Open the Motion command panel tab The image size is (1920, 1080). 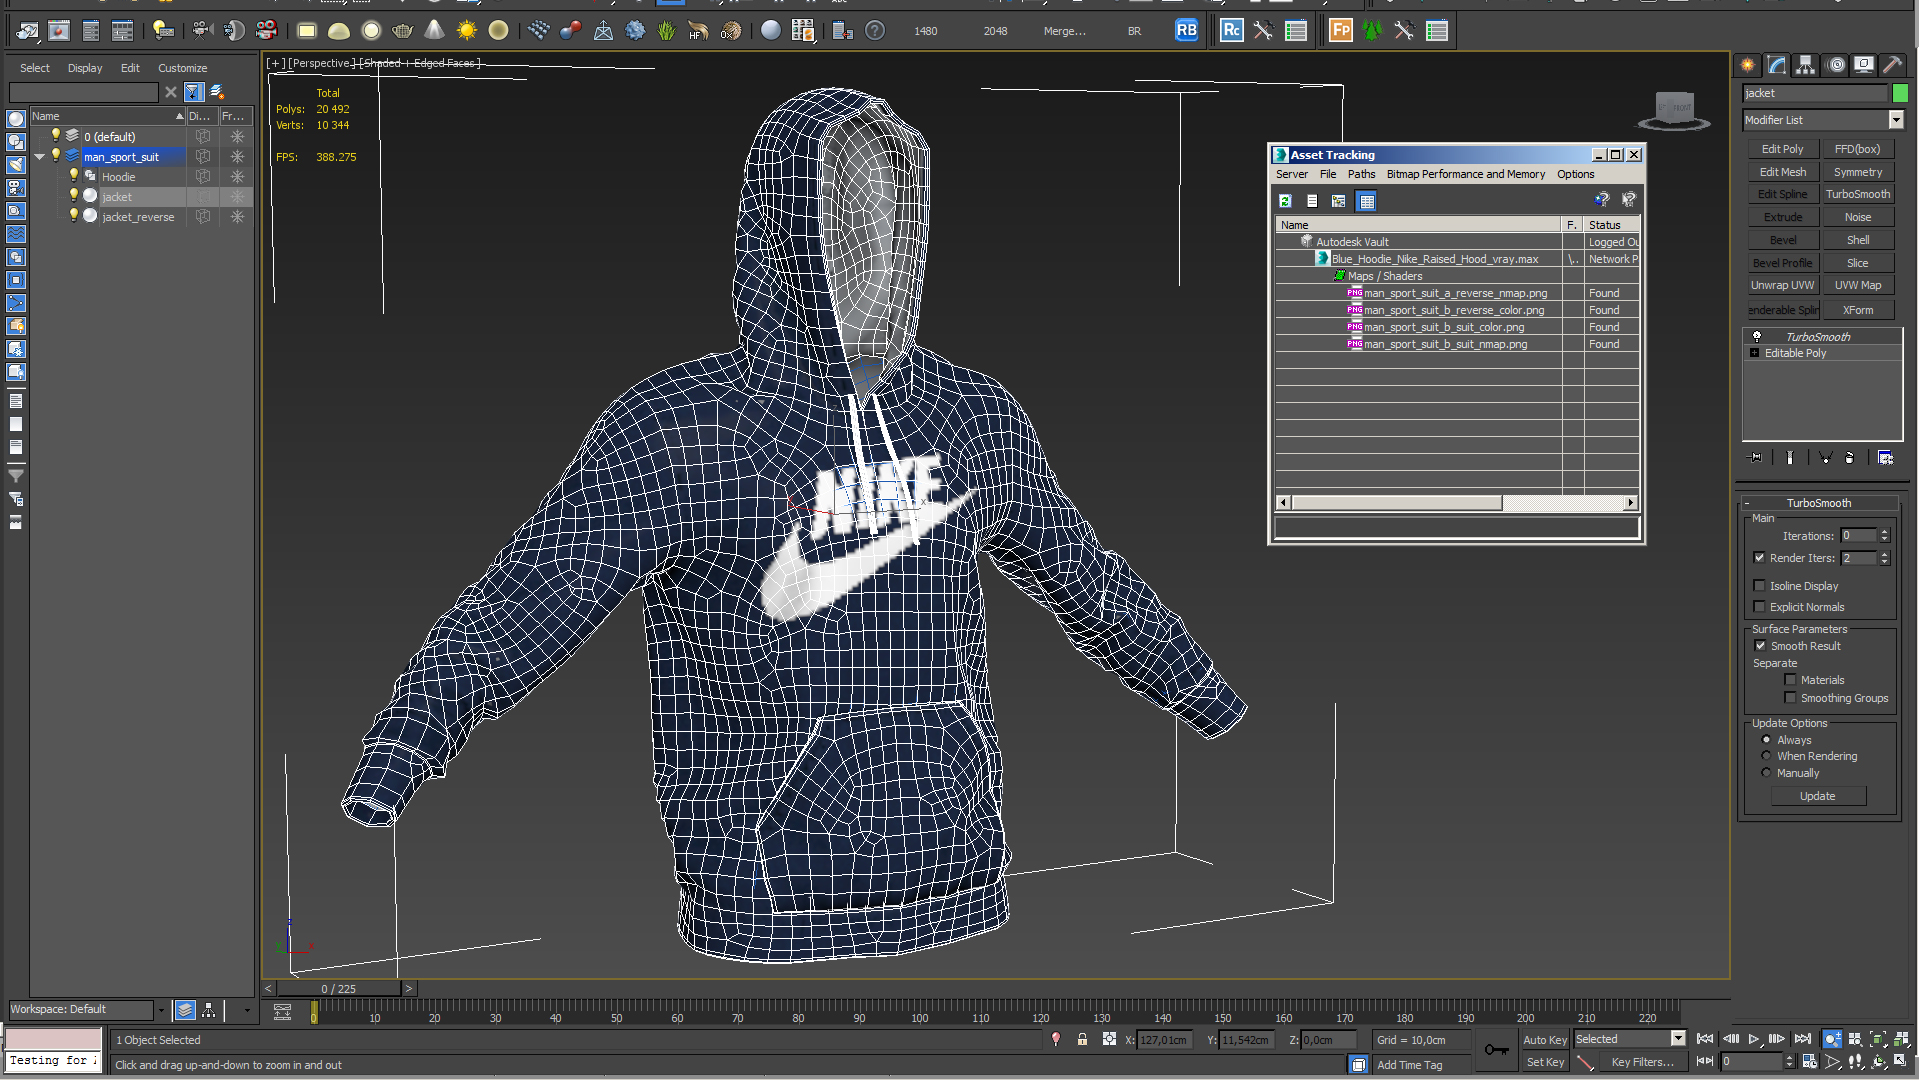[x=1836, y=65]
